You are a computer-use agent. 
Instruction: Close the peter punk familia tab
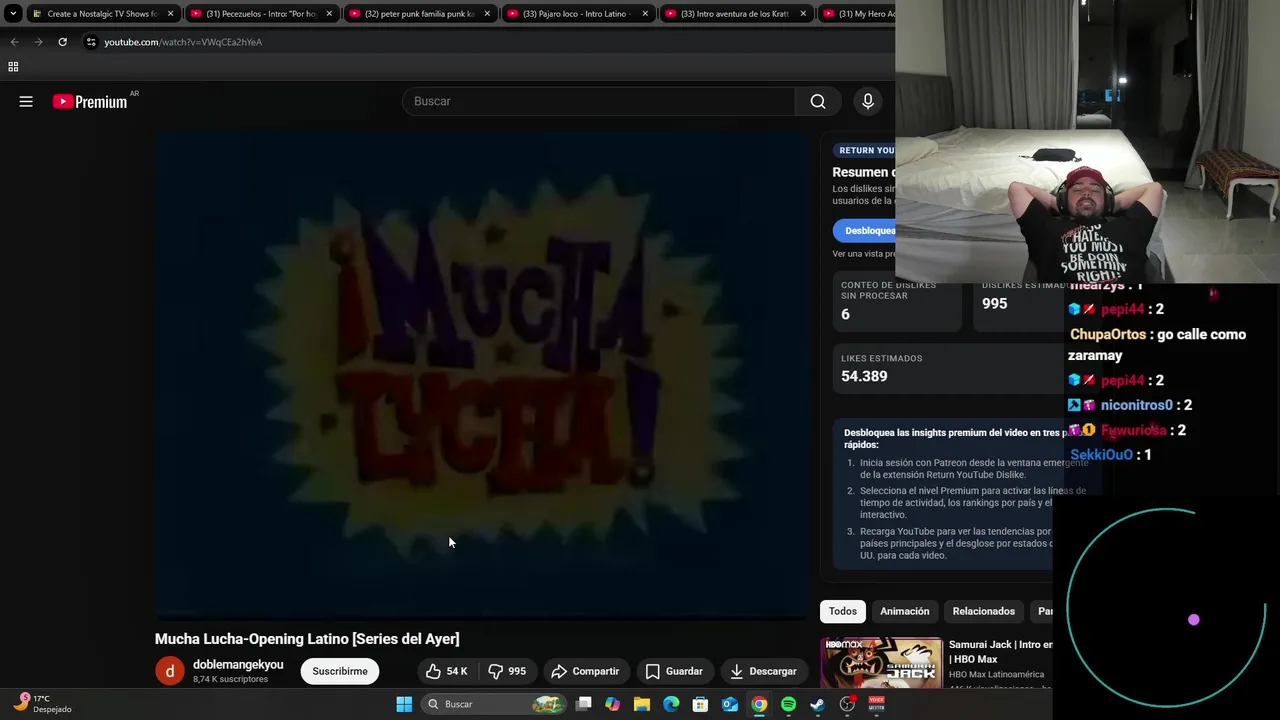[487, 14]
